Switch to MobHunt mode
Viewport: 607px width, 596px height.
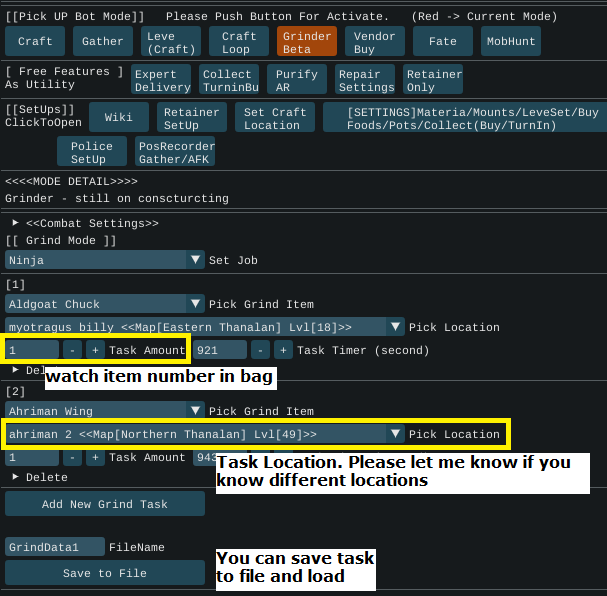pyautogui.click(x=510, y=41)
